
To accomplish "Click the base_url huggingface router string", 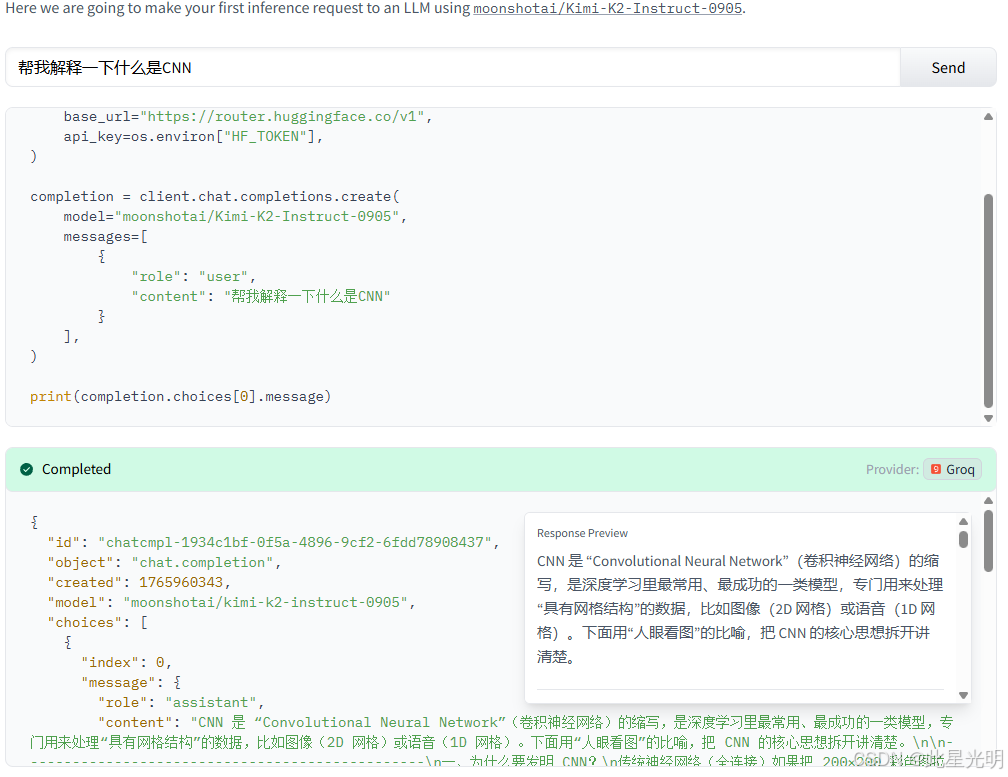I will point(282,116).
